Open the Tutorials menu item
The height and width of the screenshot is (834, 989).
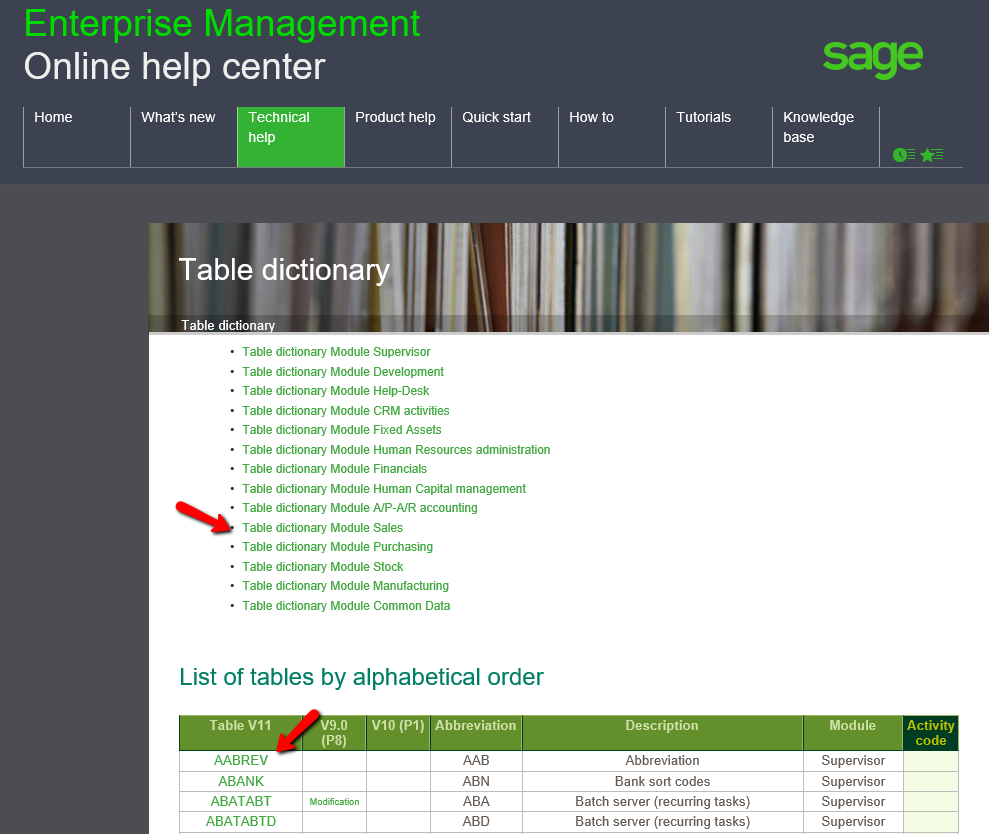(703, 118)
